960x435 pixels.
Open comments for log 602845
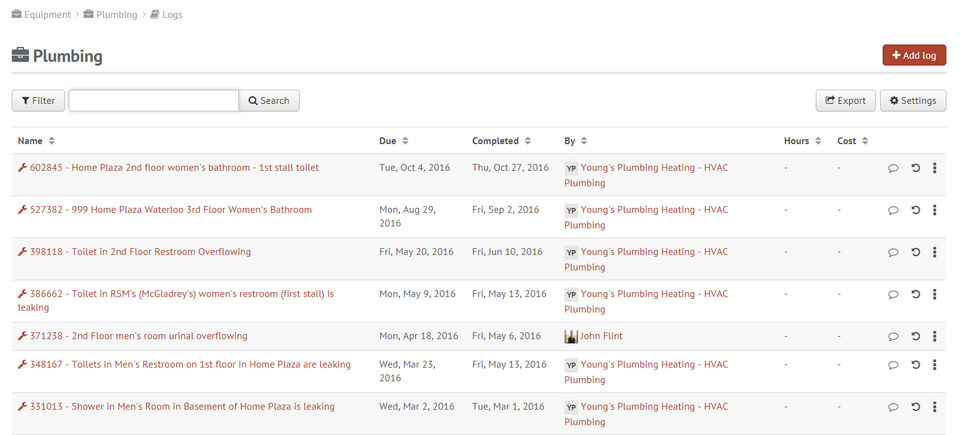coord(893,168)
